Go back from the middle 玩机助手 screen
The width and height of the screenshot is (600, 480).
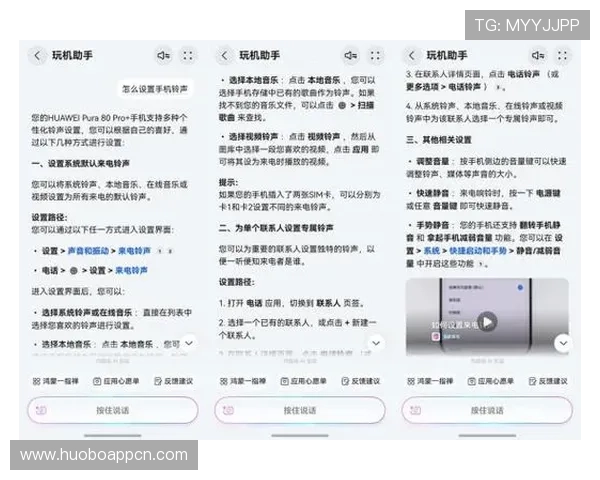pyautogui.click(x=224, y=56)
